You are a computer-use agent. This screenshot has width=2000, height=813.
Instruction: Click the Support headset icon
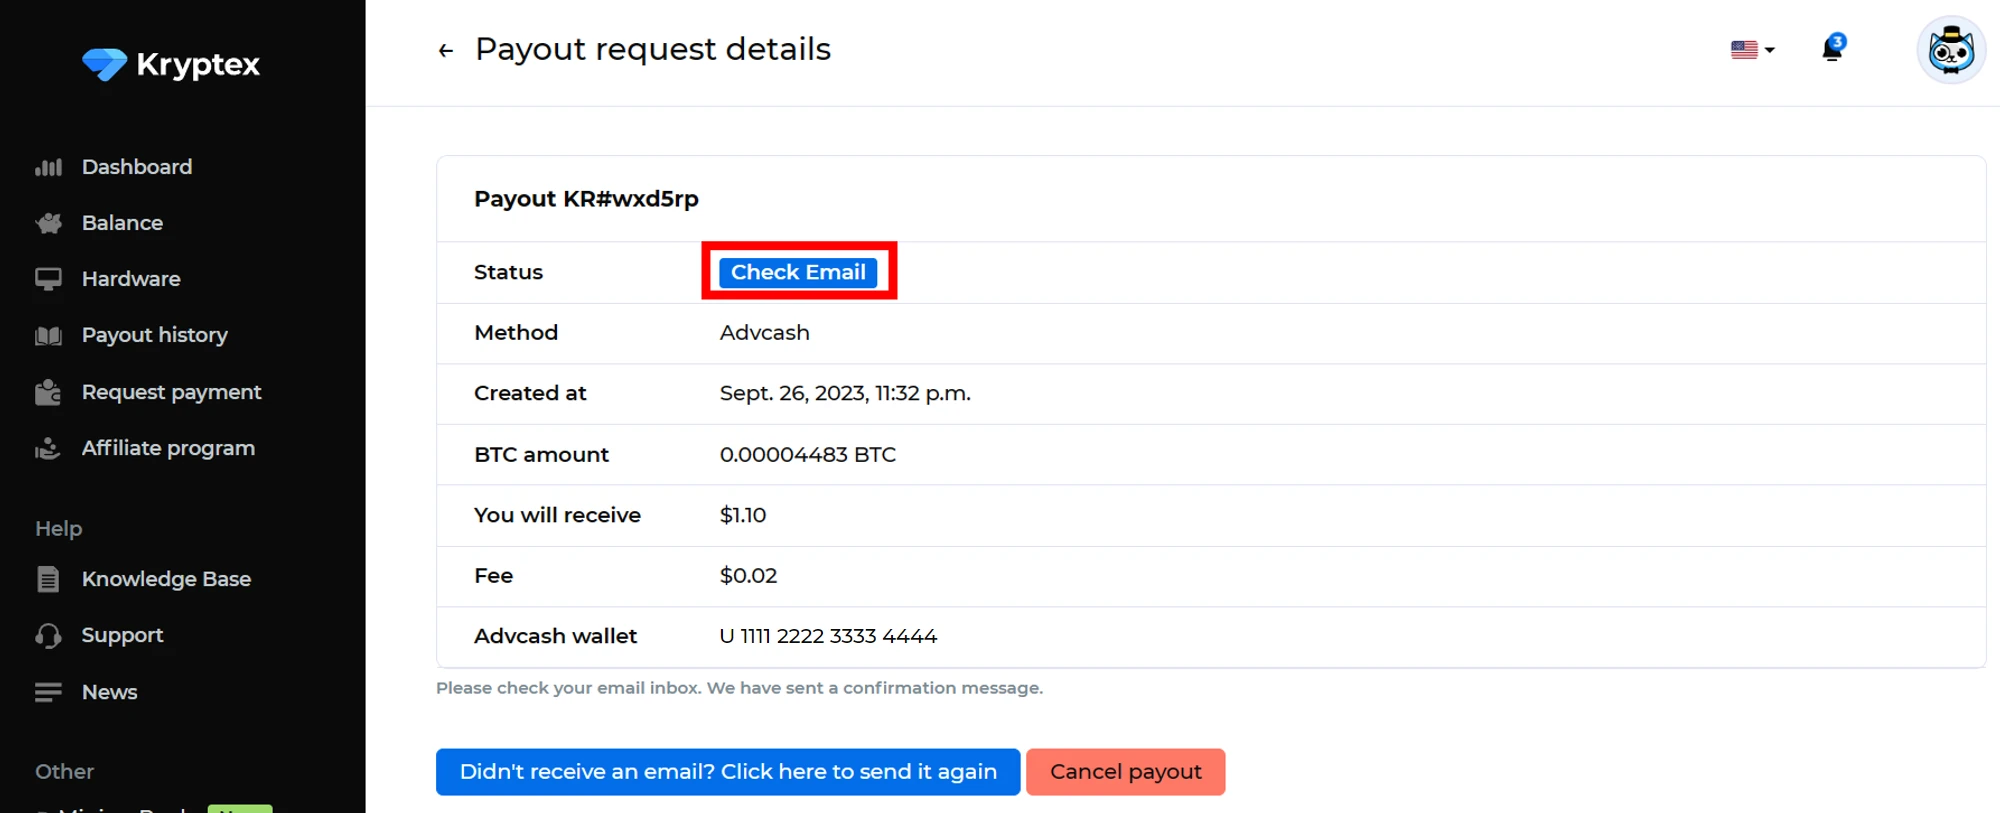click(x=48, y=635)
